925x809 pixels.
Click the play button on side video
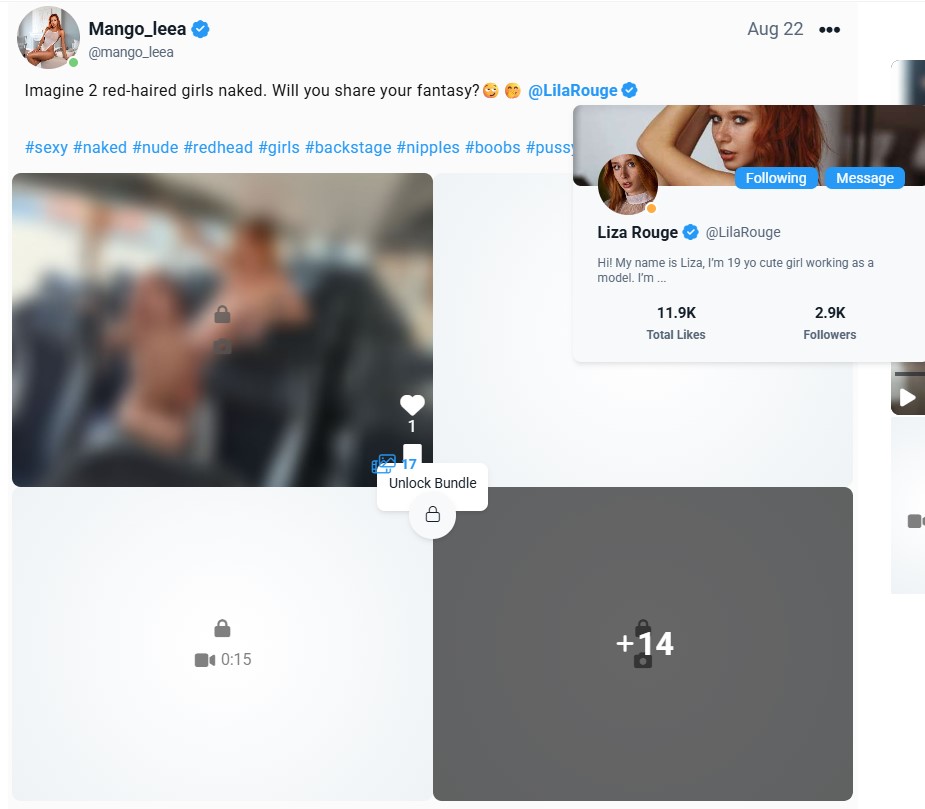tap(907, 398)
